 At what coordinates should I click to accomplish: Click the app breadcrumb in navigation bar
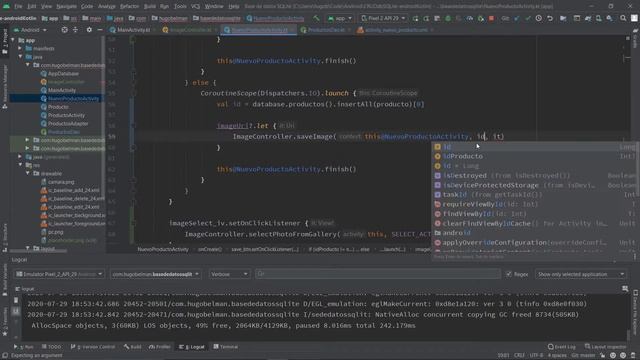point(50,18)
